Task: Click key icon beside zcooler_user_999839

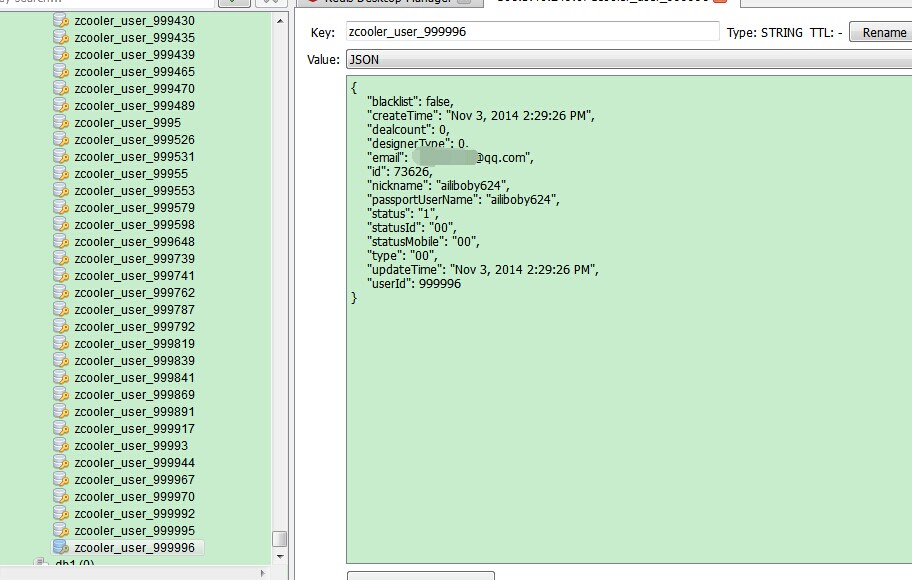Action: click(61, 361)
